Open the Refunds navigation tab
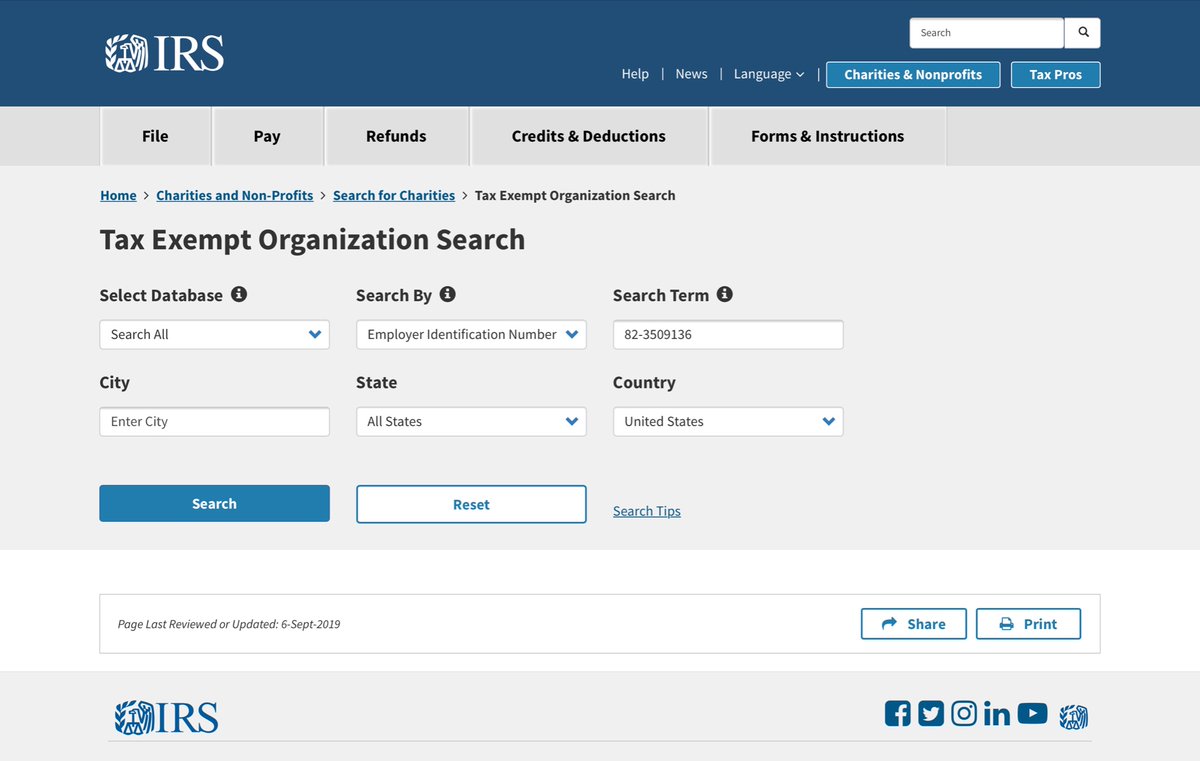The width and height of the screenshot is (1200, 761). click(396, 136)
